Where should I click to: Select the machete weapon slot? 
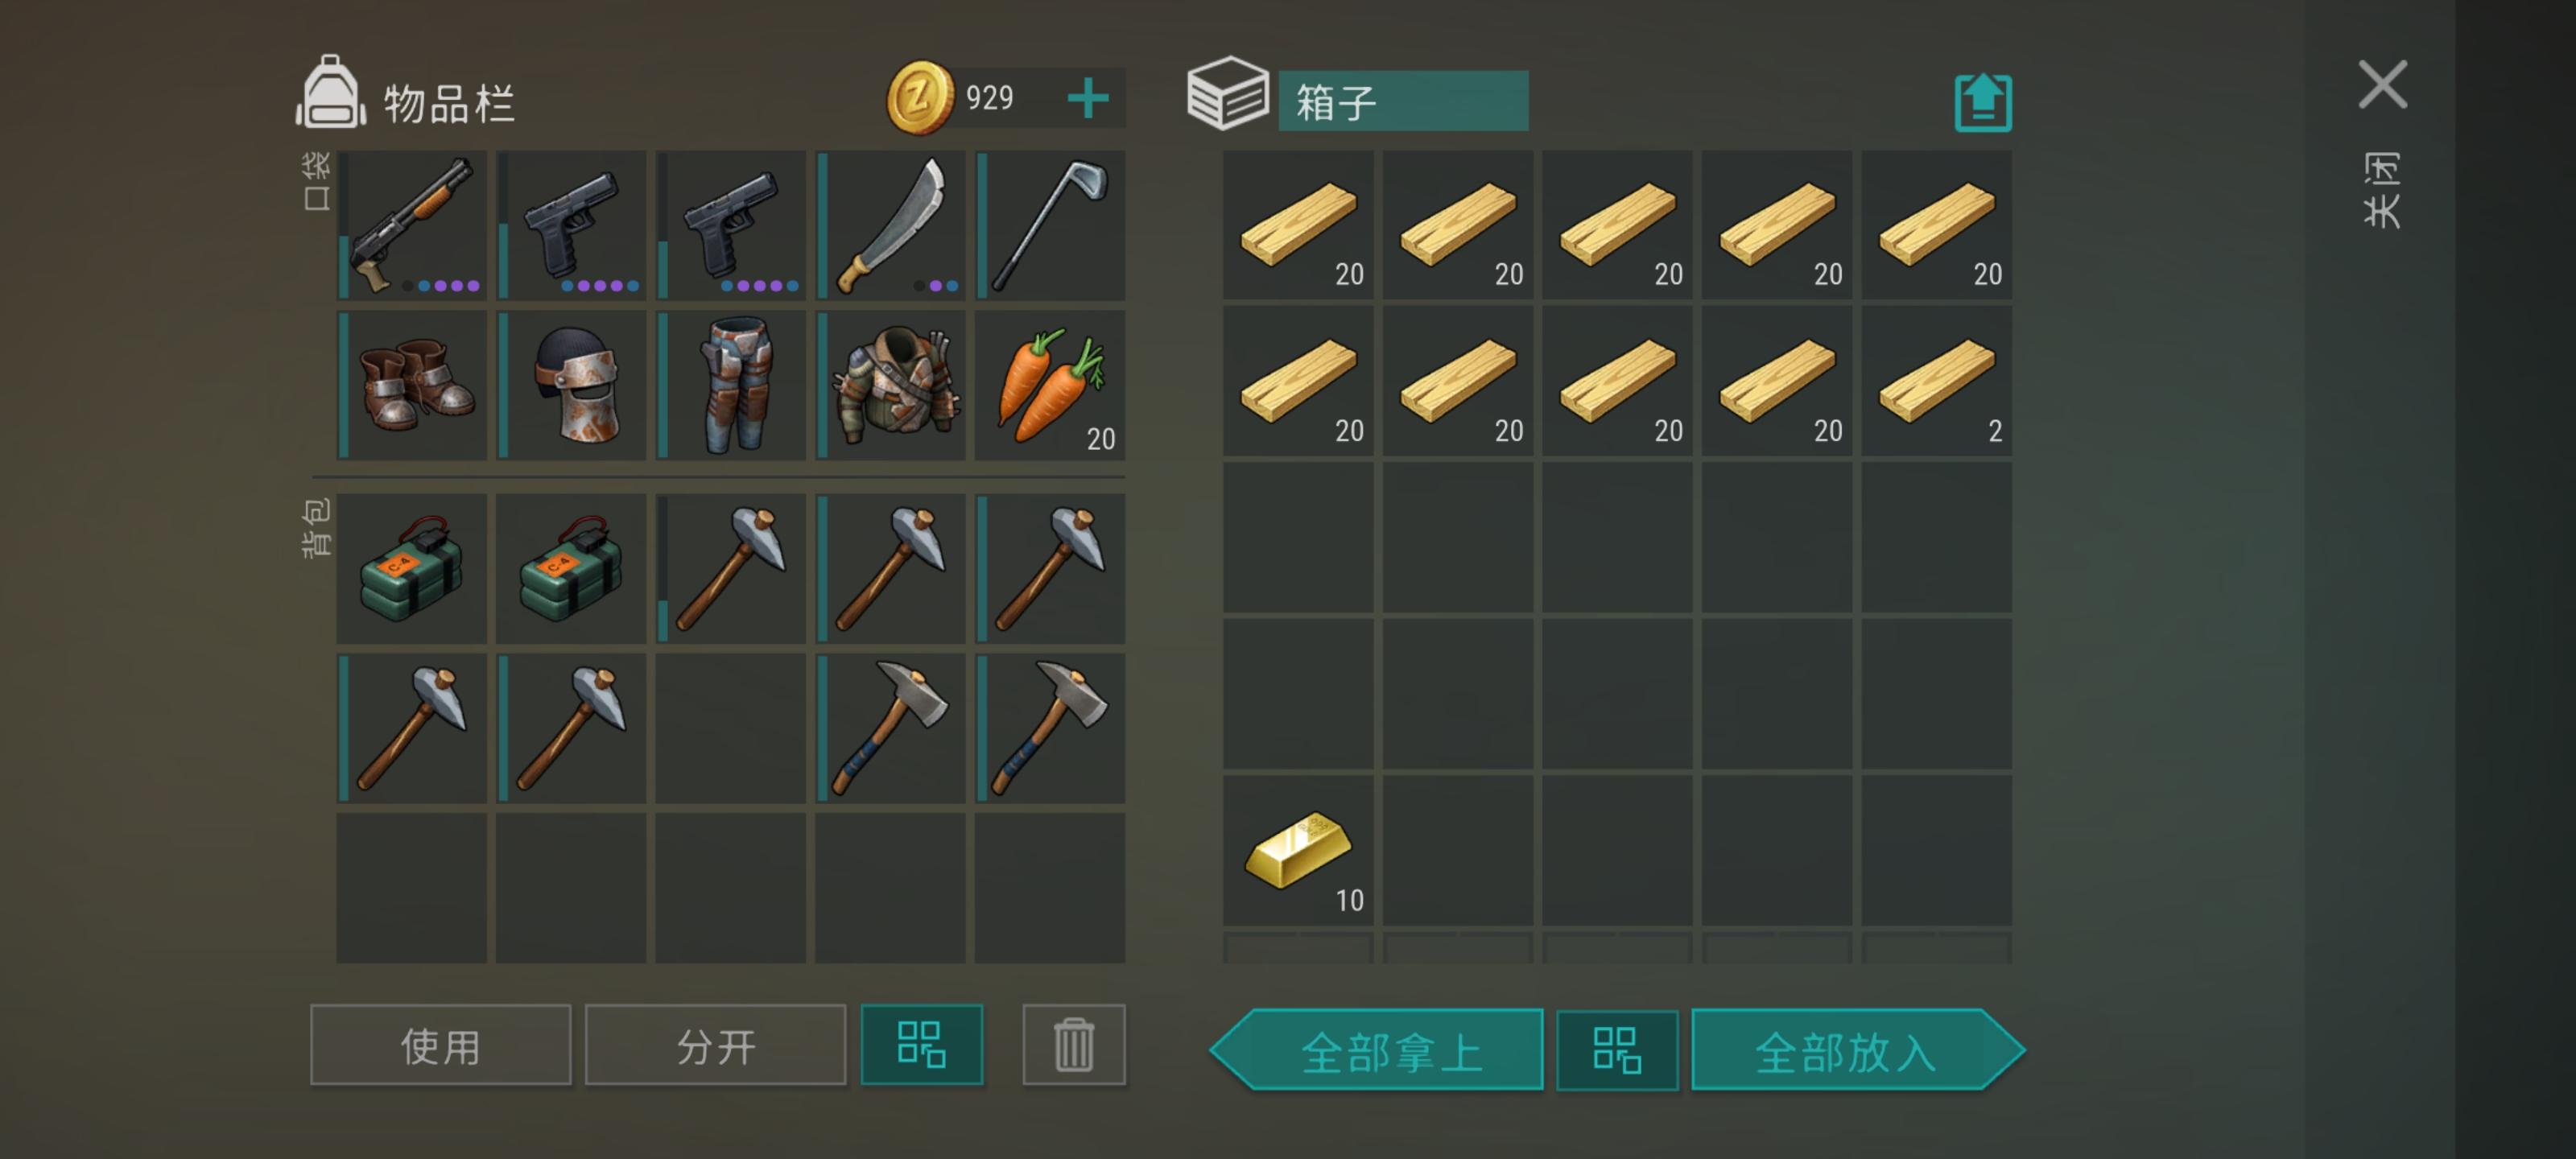click(x=891, y=226)
